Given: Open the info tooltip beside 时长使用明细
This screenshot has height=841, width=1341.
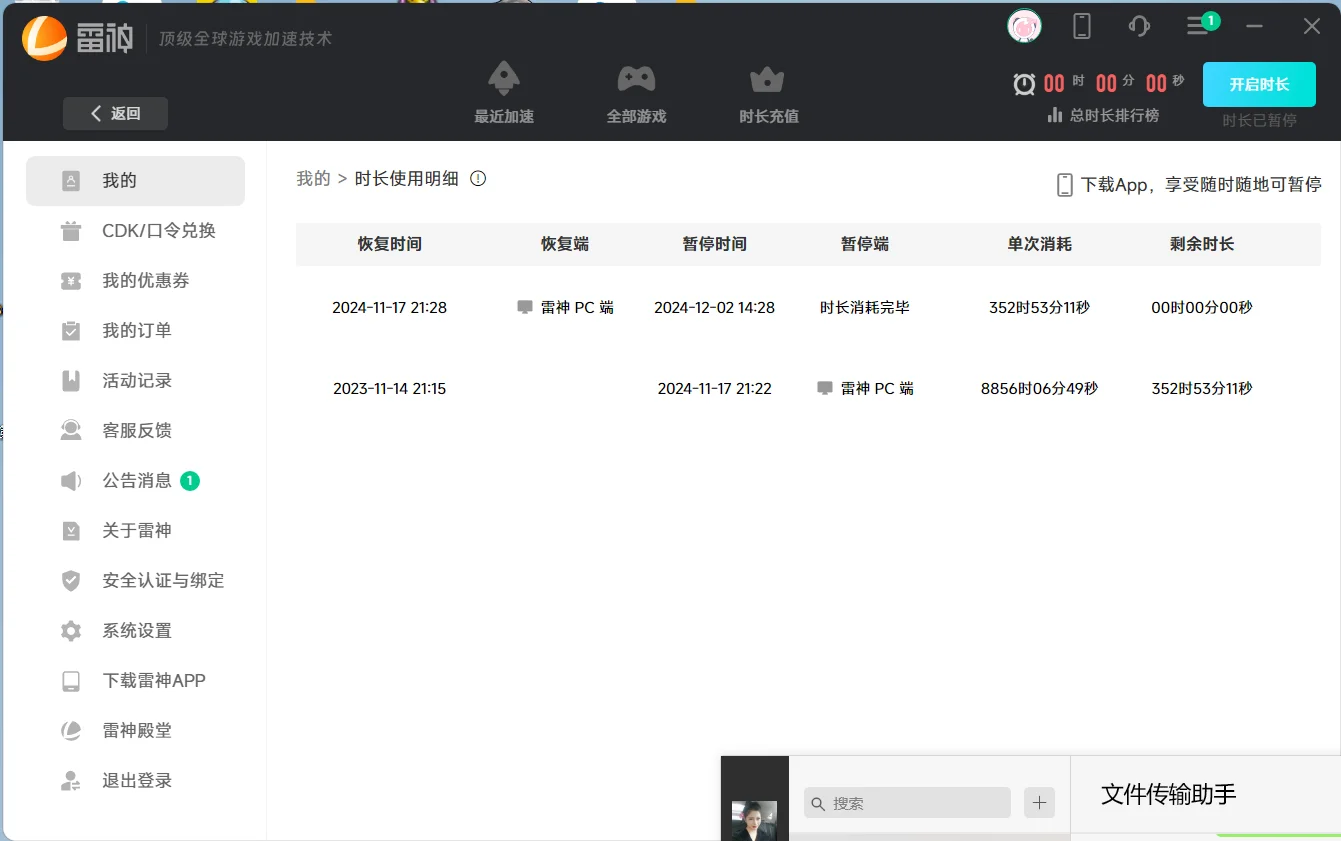Looking at the screenshot, I should 477,178.
